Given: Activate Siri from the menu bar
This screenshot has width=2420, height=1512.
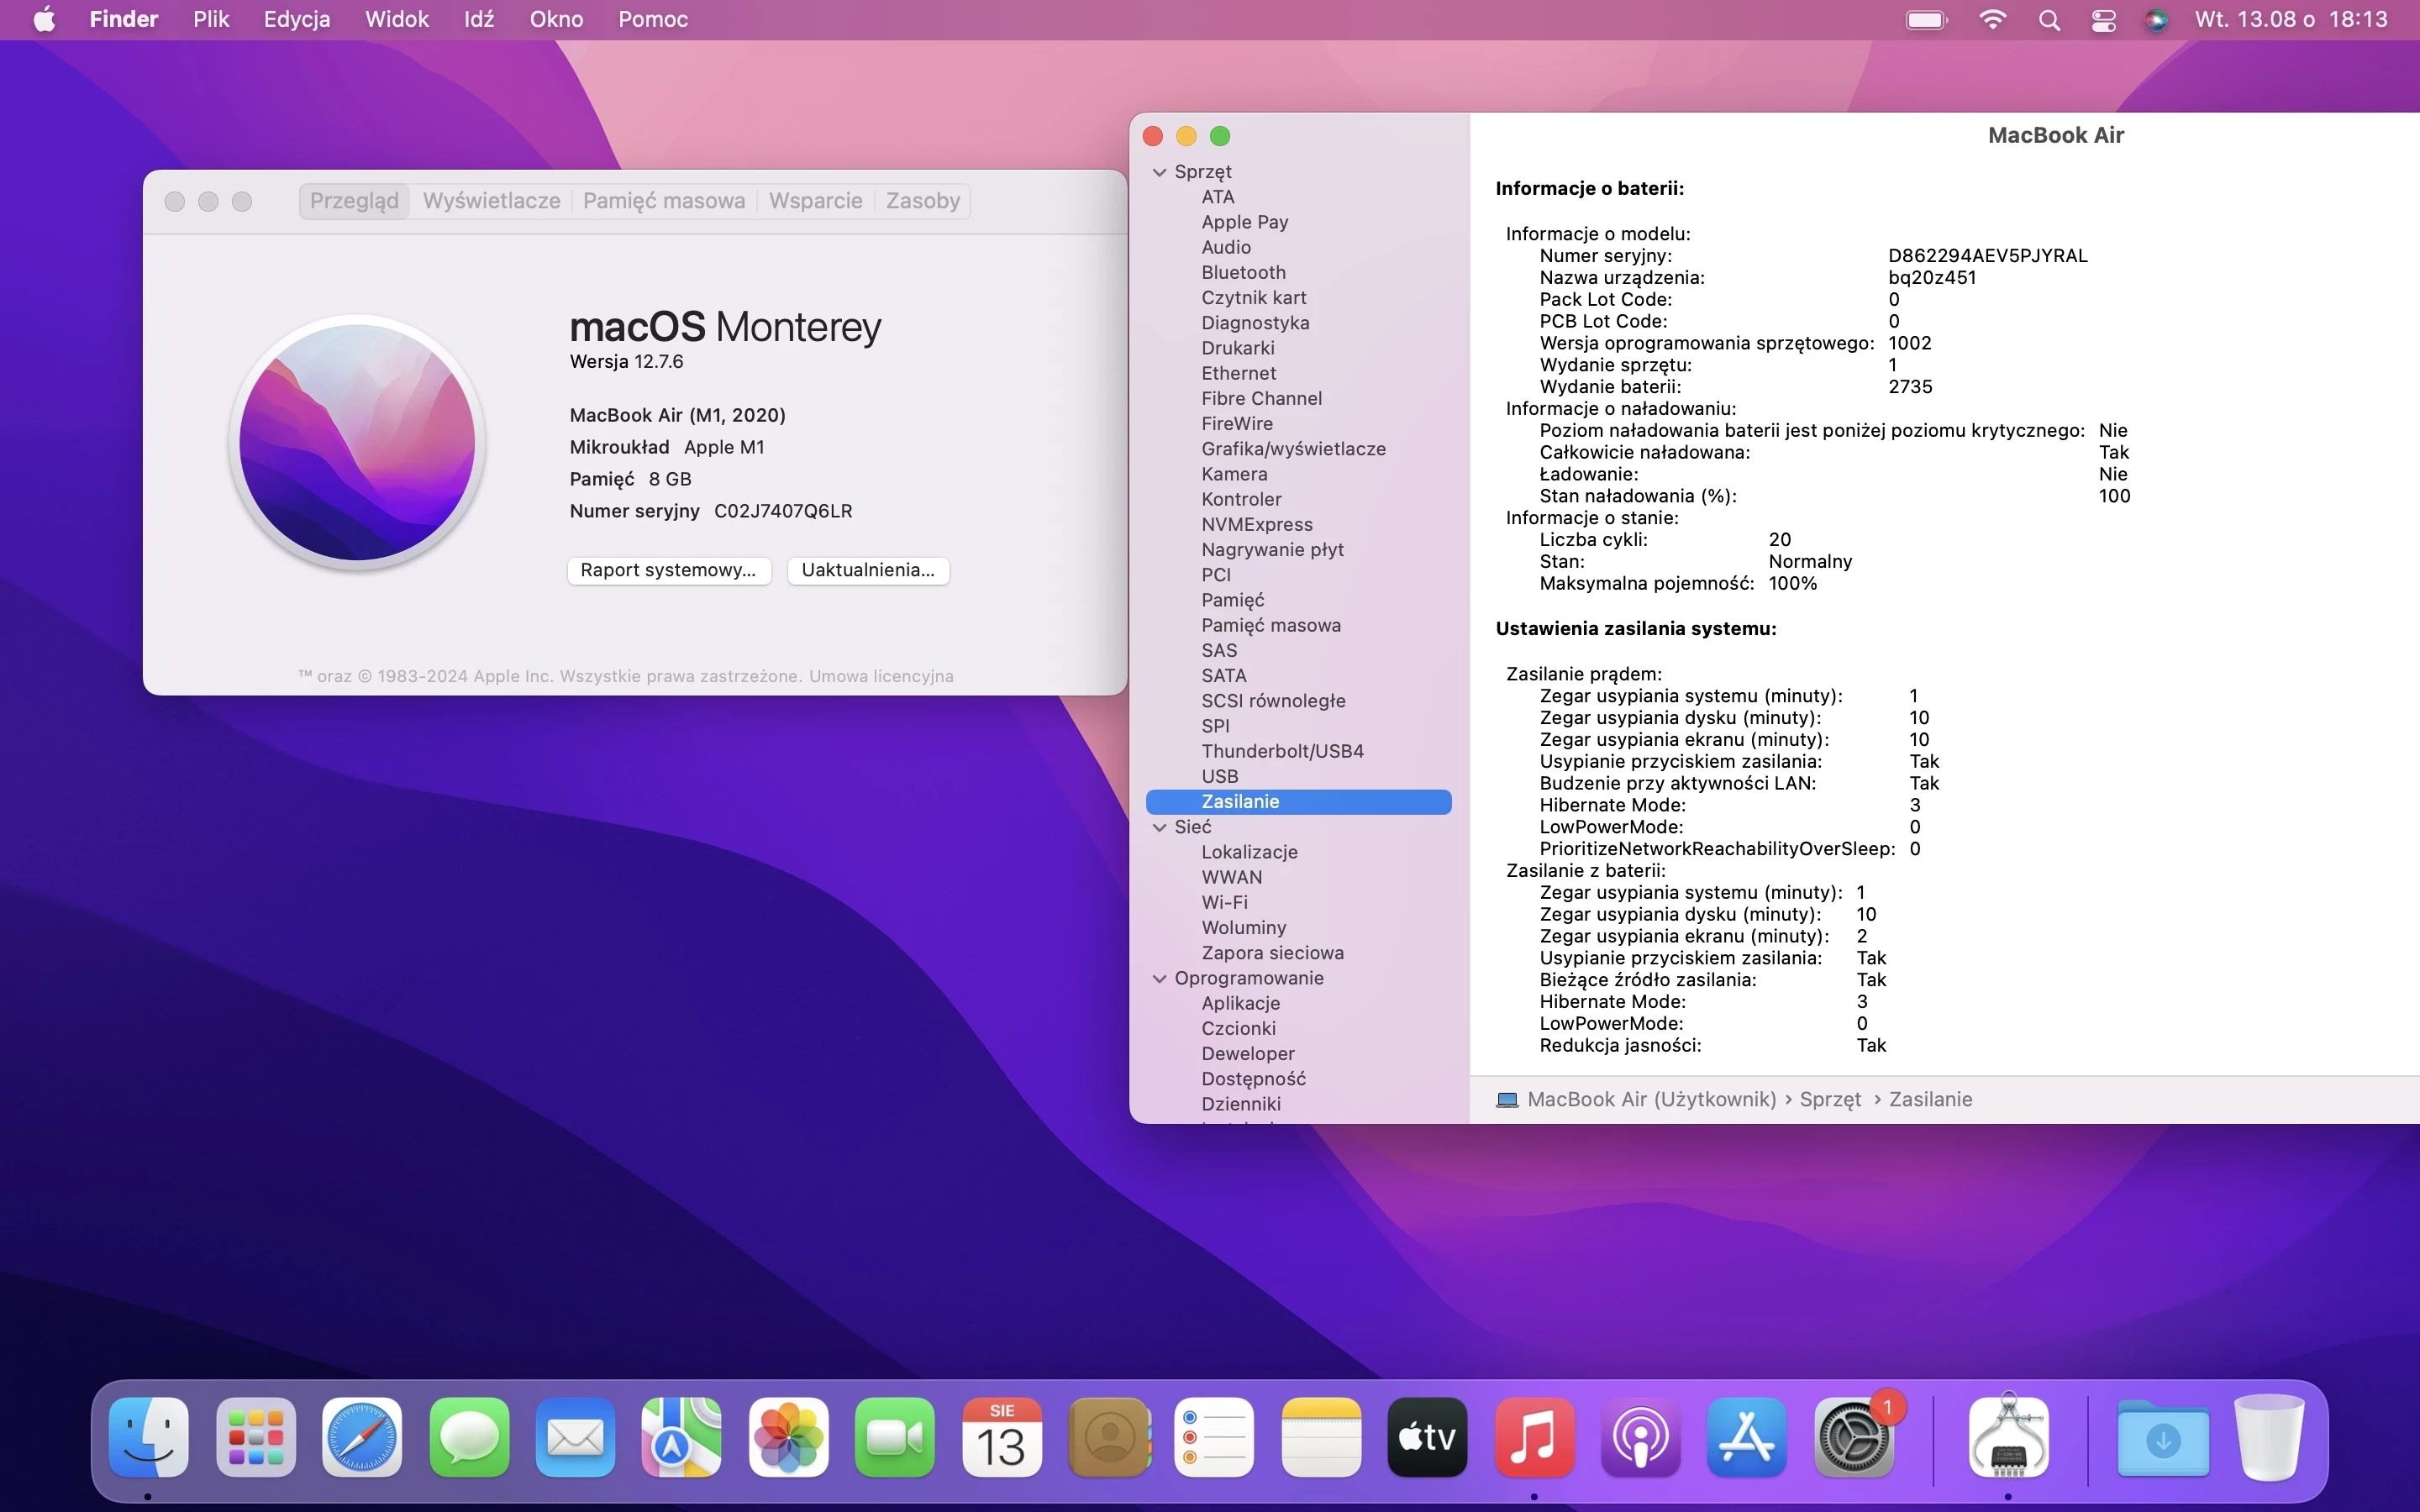Looking at the screenshot, I should [x=2157, y=19].
